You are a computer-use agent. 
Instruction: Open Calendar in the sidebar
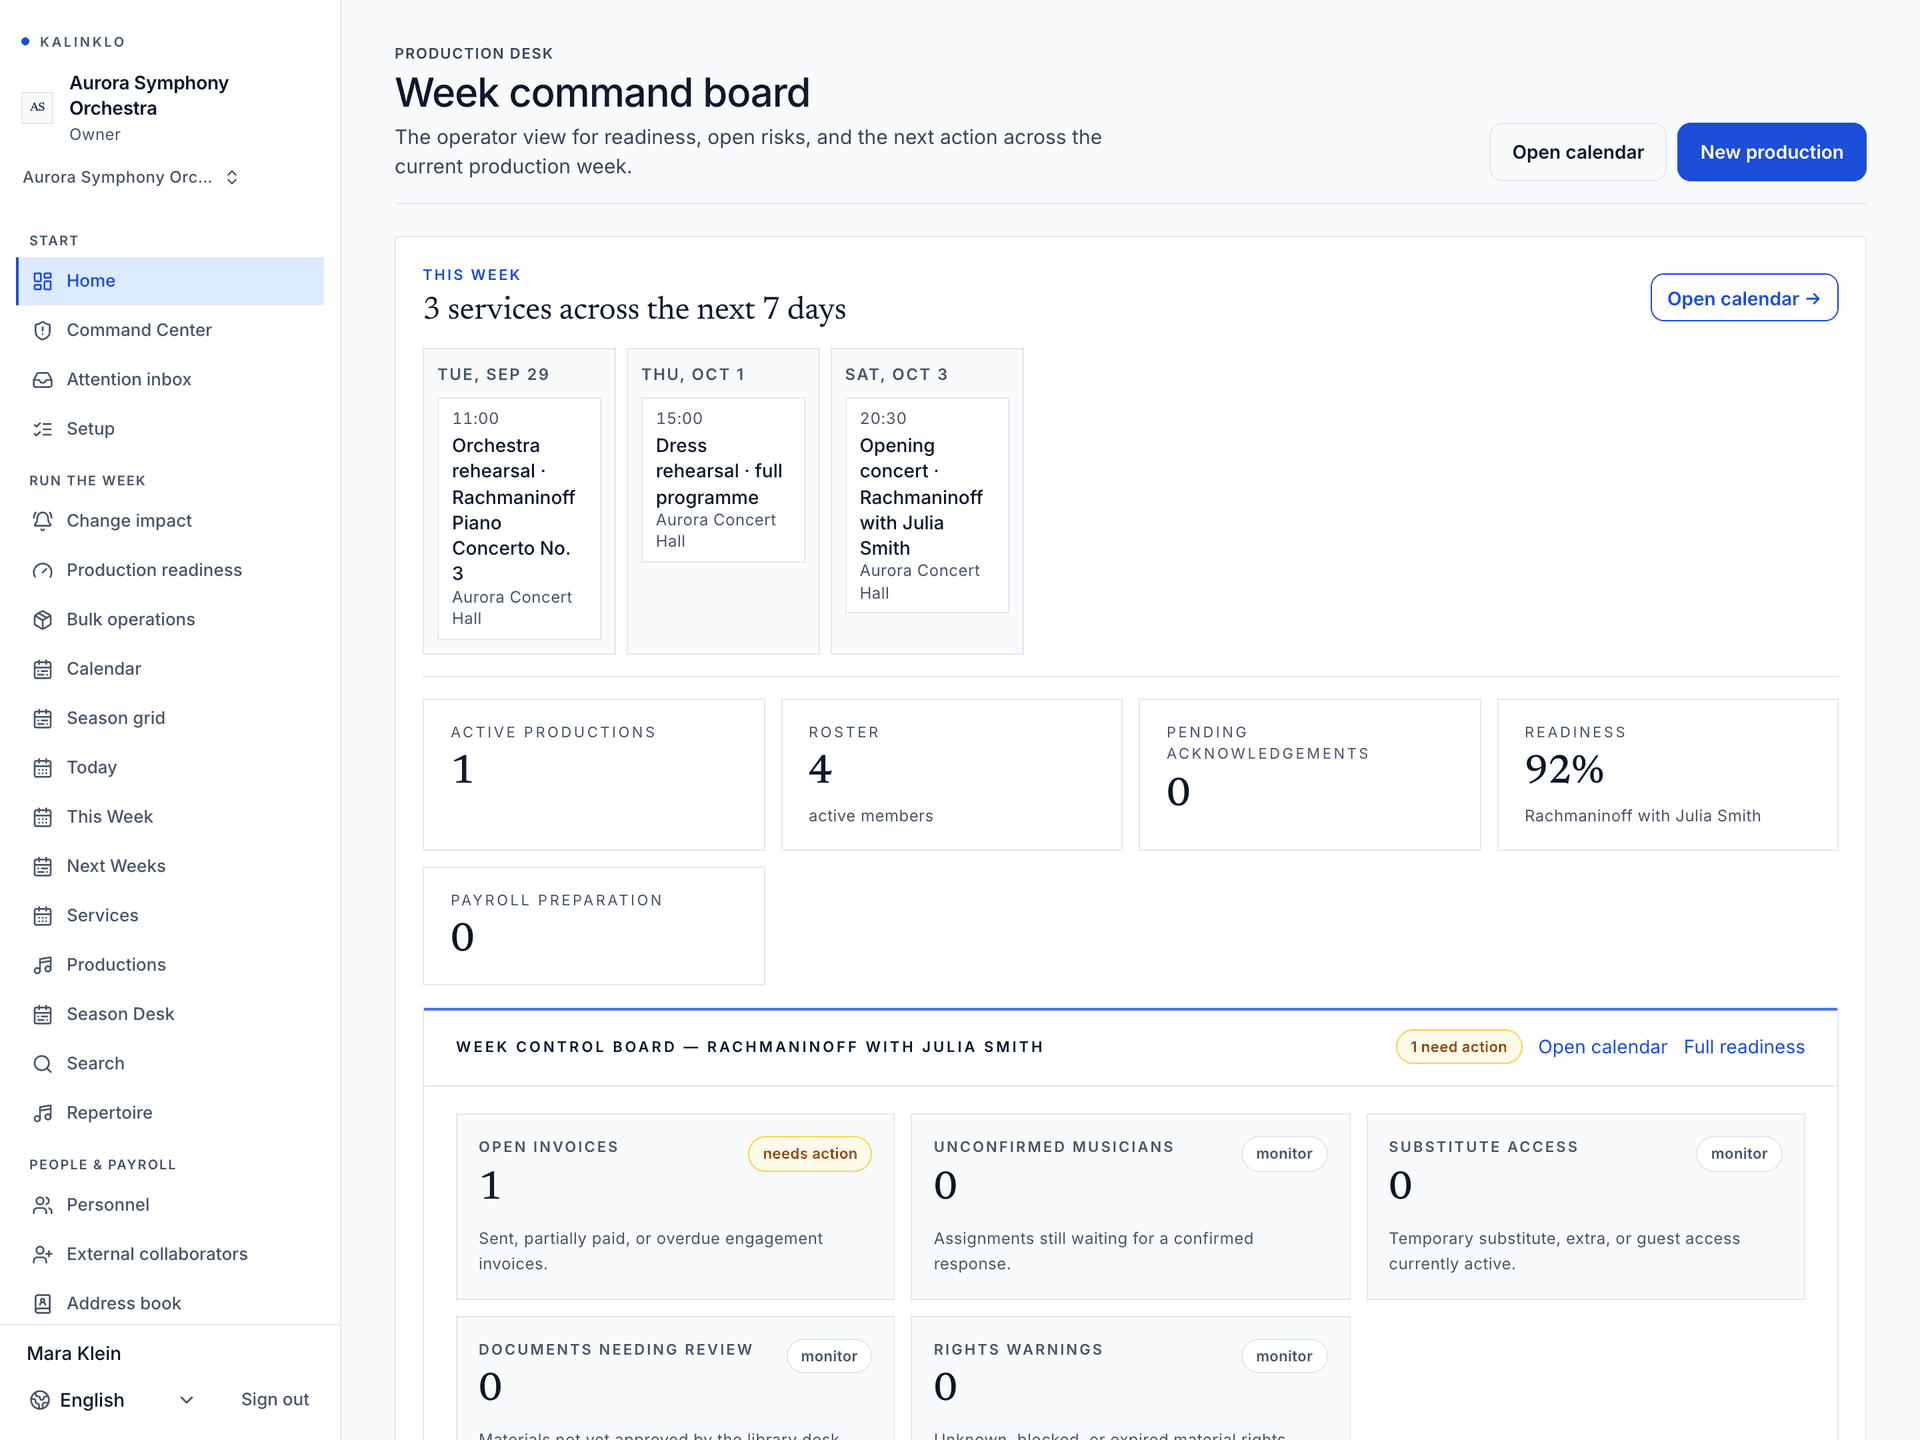[170, 669]
